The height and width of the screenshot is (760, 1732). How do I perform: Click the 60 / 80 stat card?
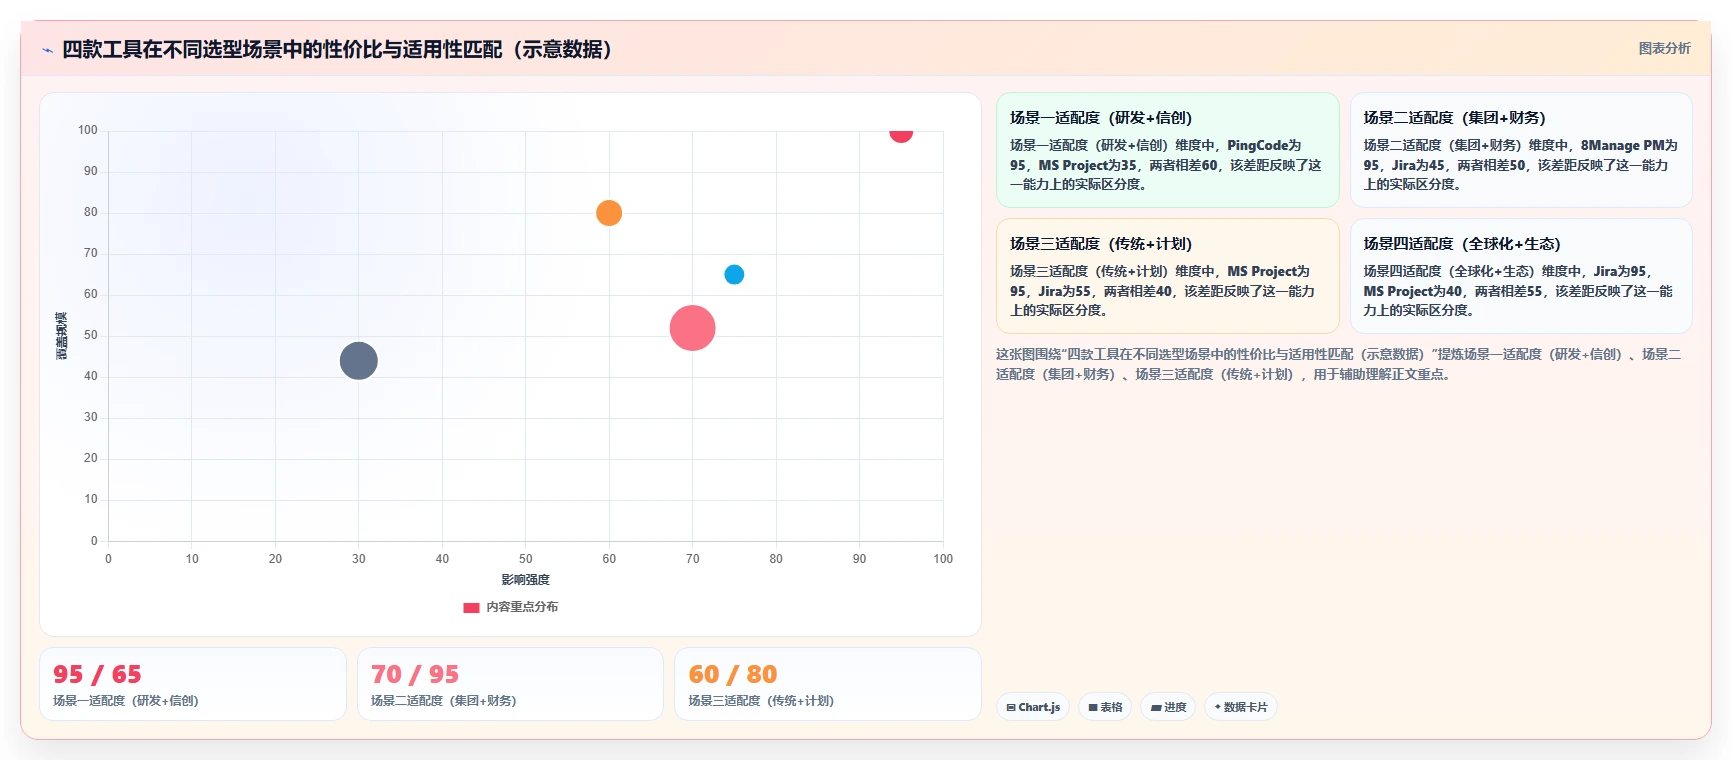click(828, 684)
